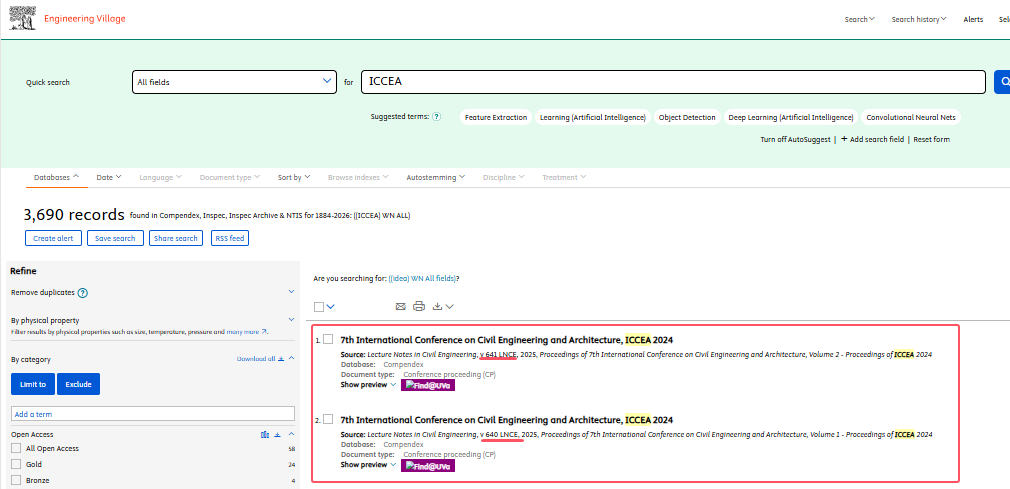The height and width of the screenshot is (489, 1010).
Task: Open Open Access chart view icon
Action: point(265,435)
